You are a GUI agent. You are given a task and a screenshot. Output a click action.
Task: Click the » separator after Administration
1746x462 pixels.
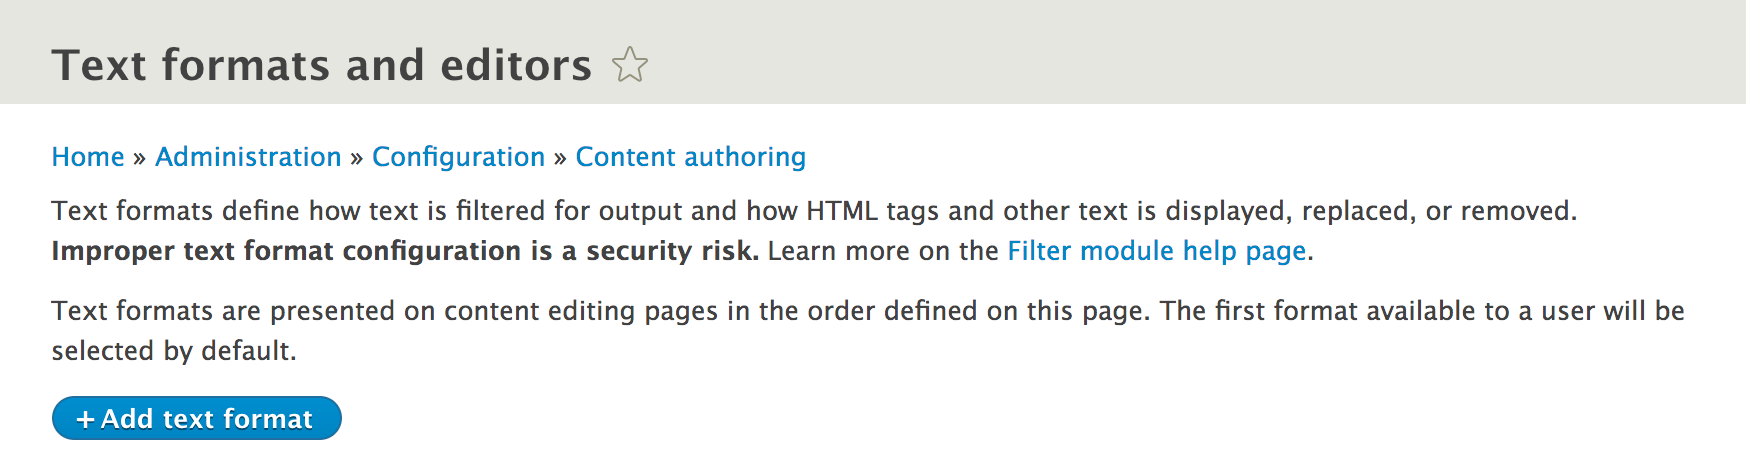[356, 158]
